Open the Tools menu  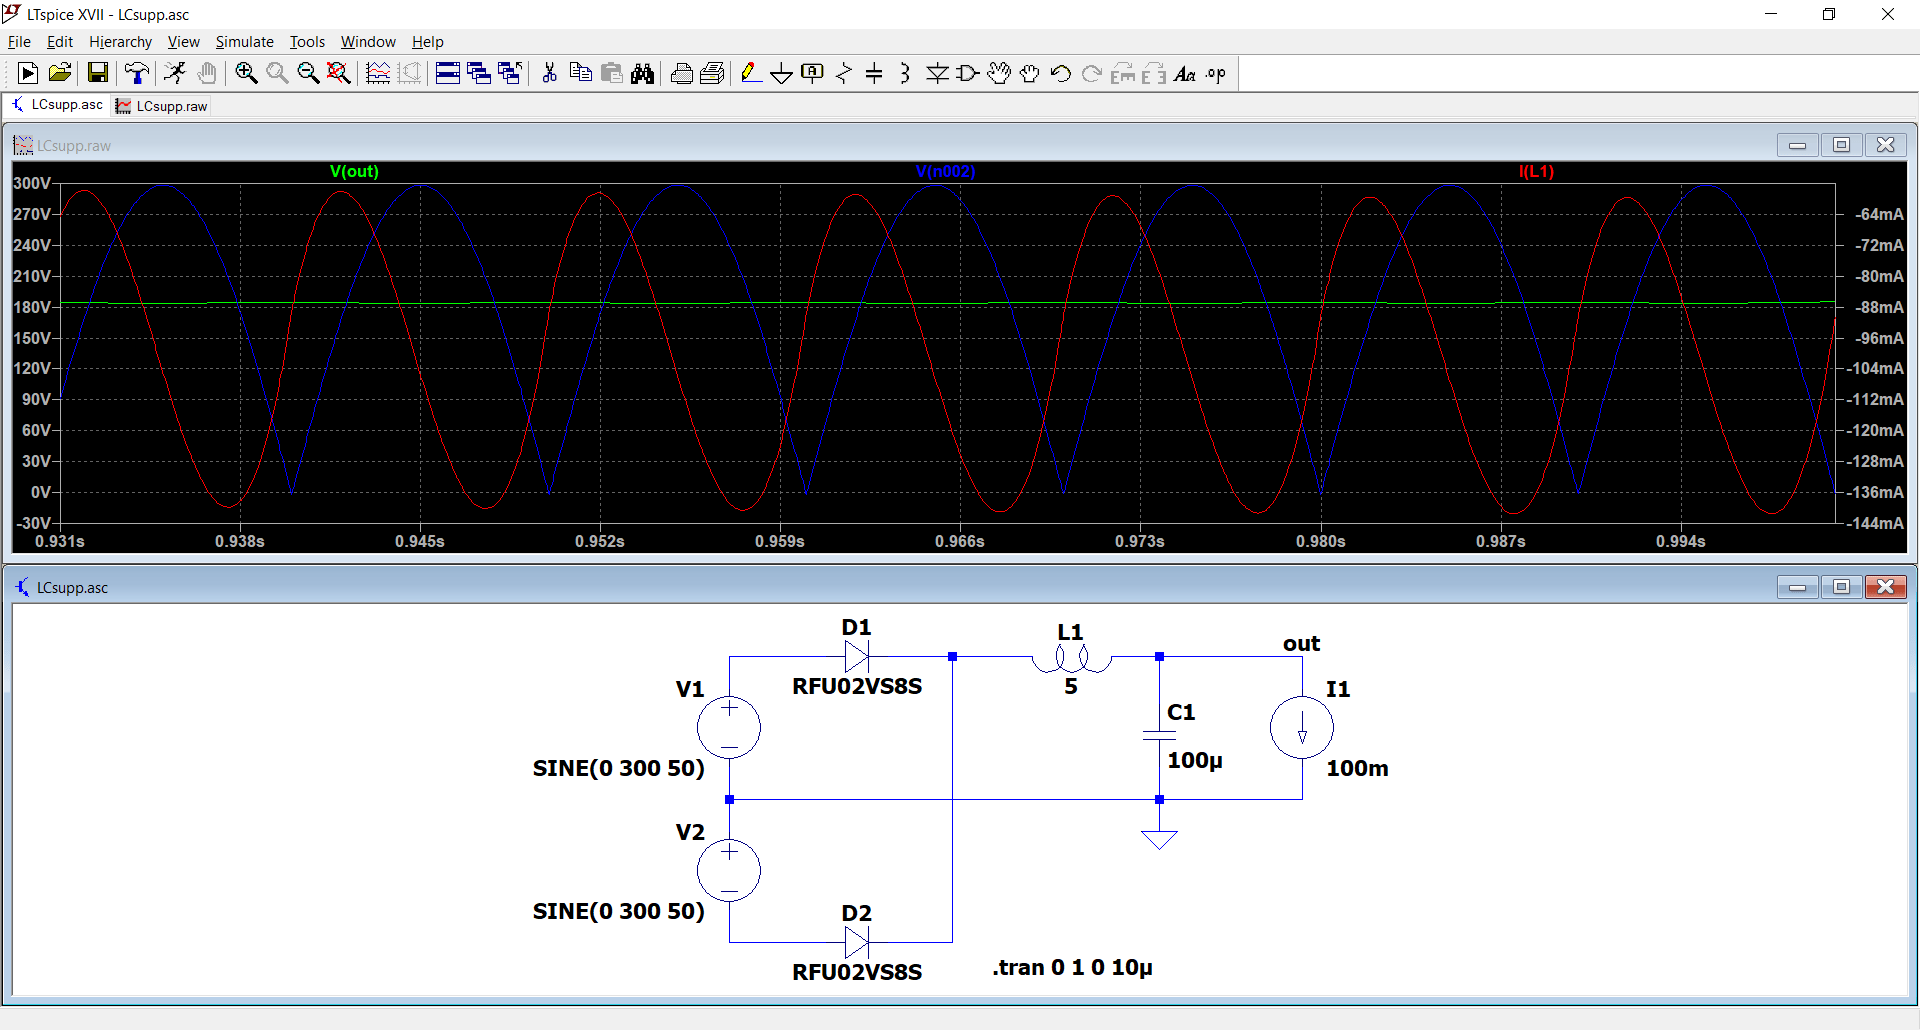click(307, 41)
